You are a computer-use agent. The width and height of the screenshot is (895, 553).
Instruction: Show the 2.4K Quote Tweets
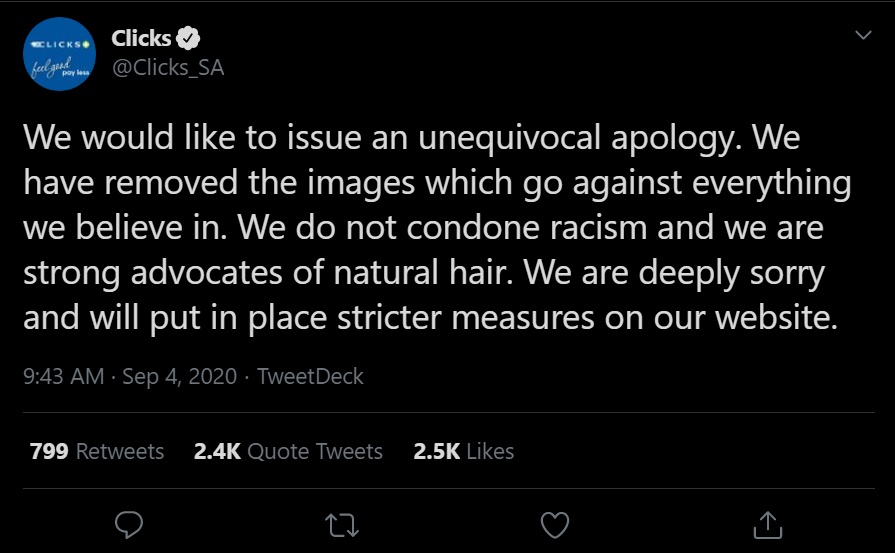pos(288,451)
